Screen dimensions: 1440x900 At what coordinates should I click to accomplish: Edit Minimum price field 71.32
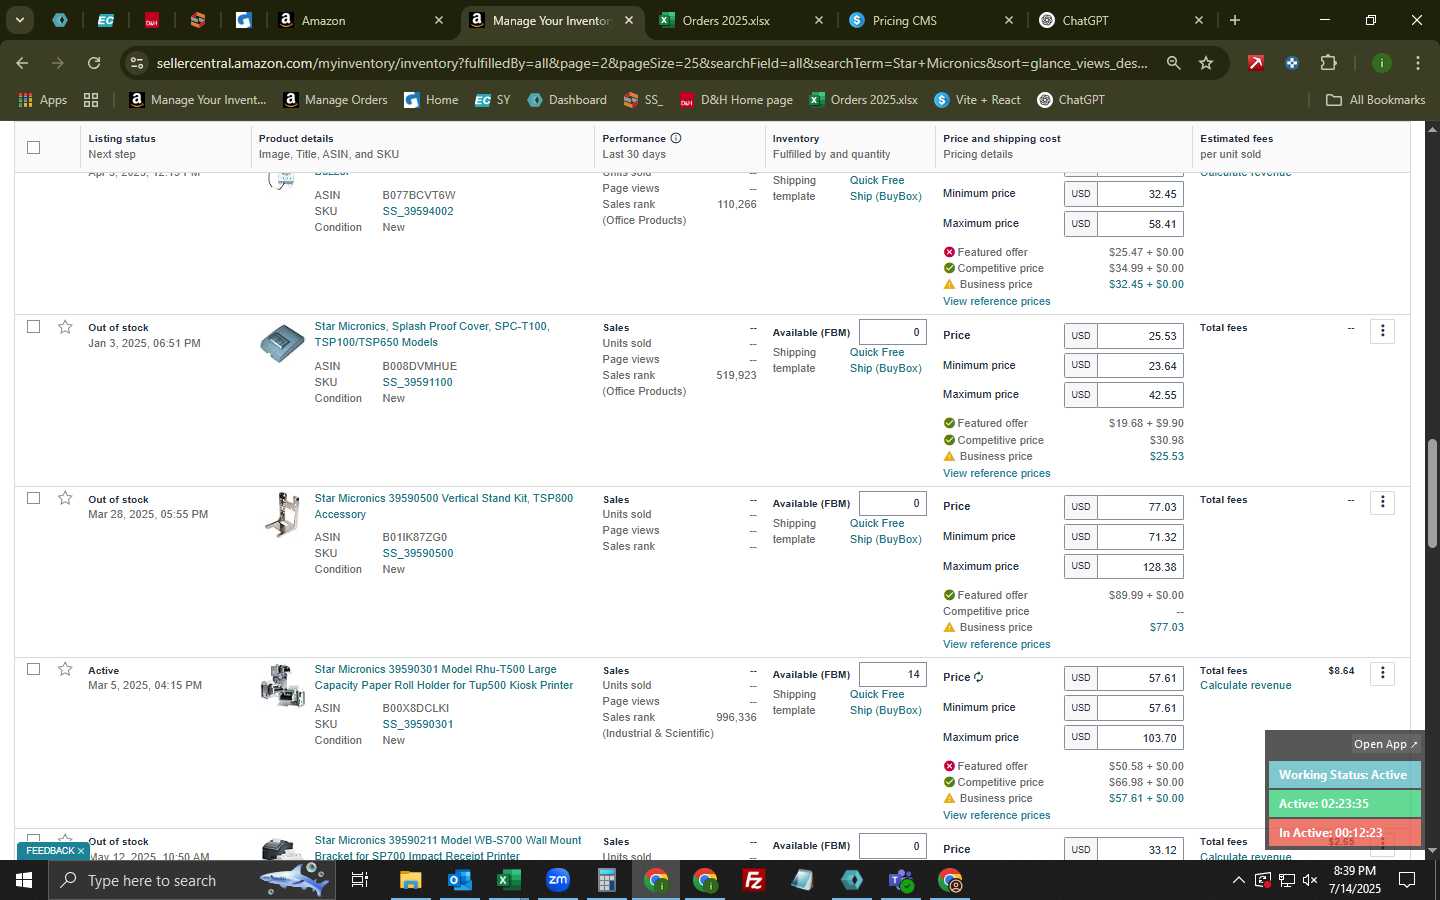coord(1140,537)
